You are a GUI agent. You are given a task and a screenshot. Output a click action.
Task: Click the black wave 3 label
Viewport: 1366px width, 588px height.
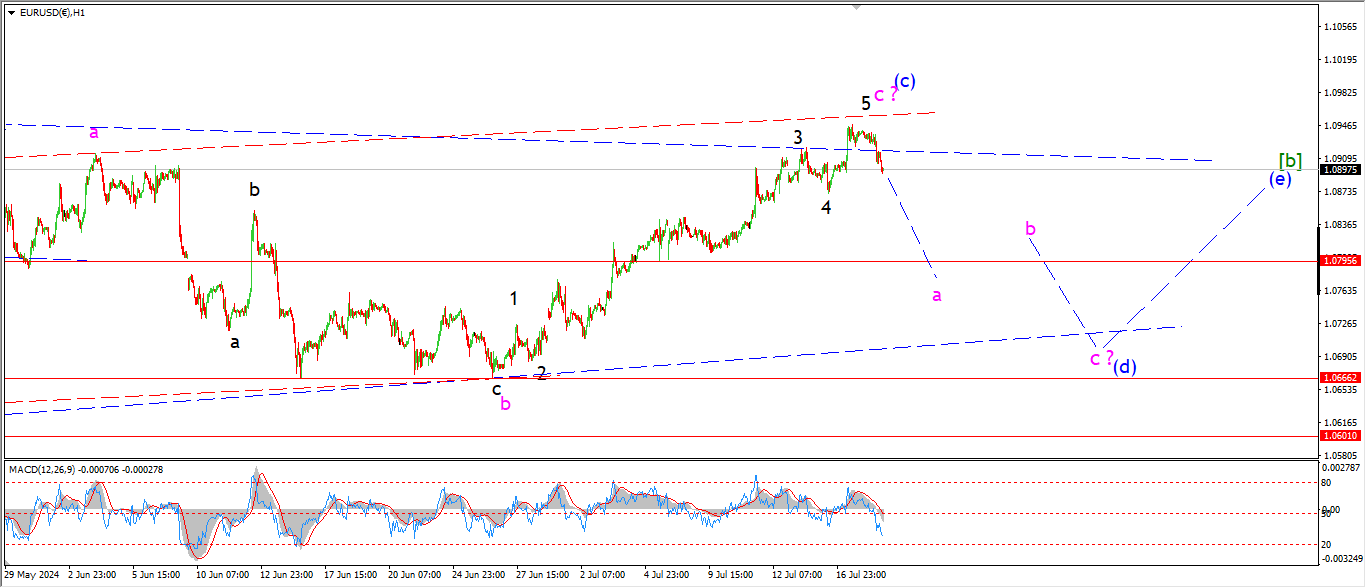point(798,137)
